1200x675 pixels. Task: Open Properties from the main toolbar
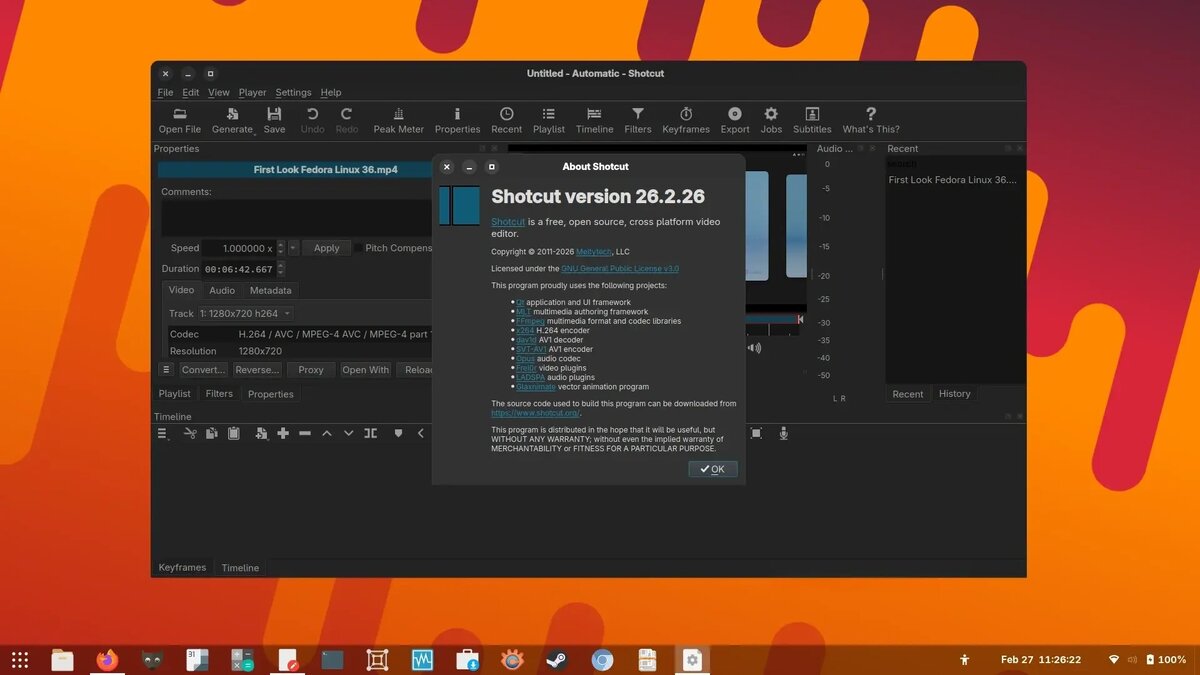coord(457,114)
